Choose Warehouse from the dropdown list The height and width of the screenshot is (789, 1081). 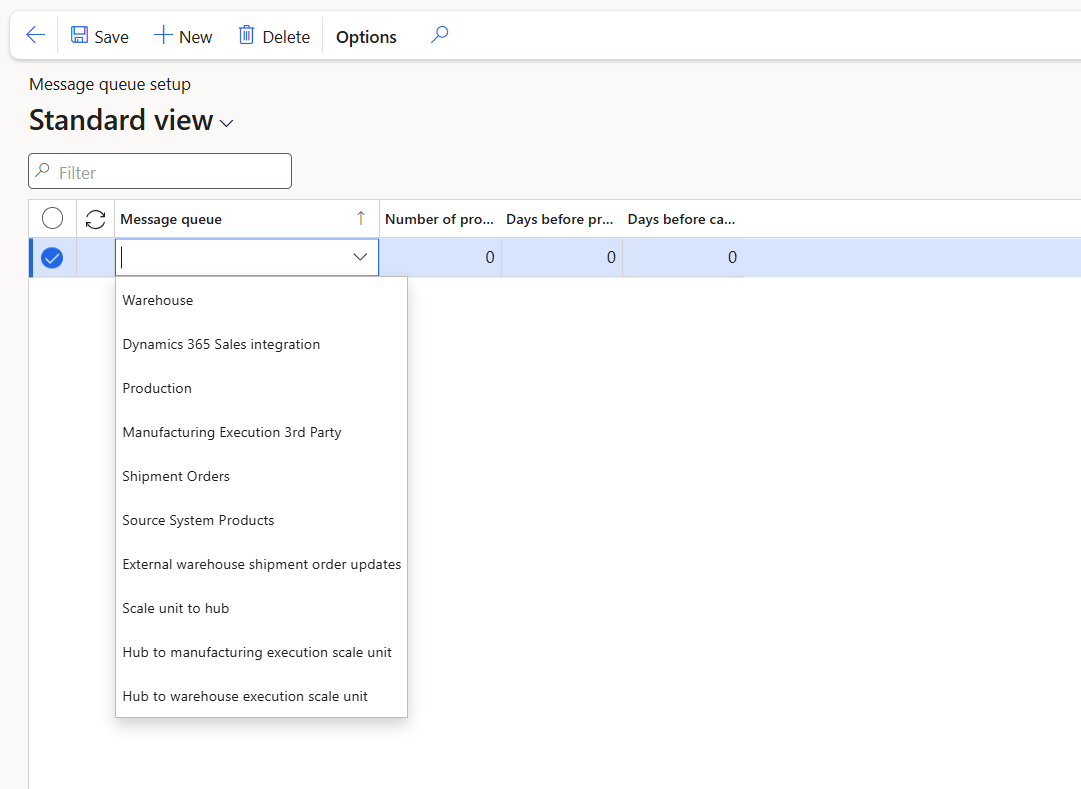coord(158,300)
